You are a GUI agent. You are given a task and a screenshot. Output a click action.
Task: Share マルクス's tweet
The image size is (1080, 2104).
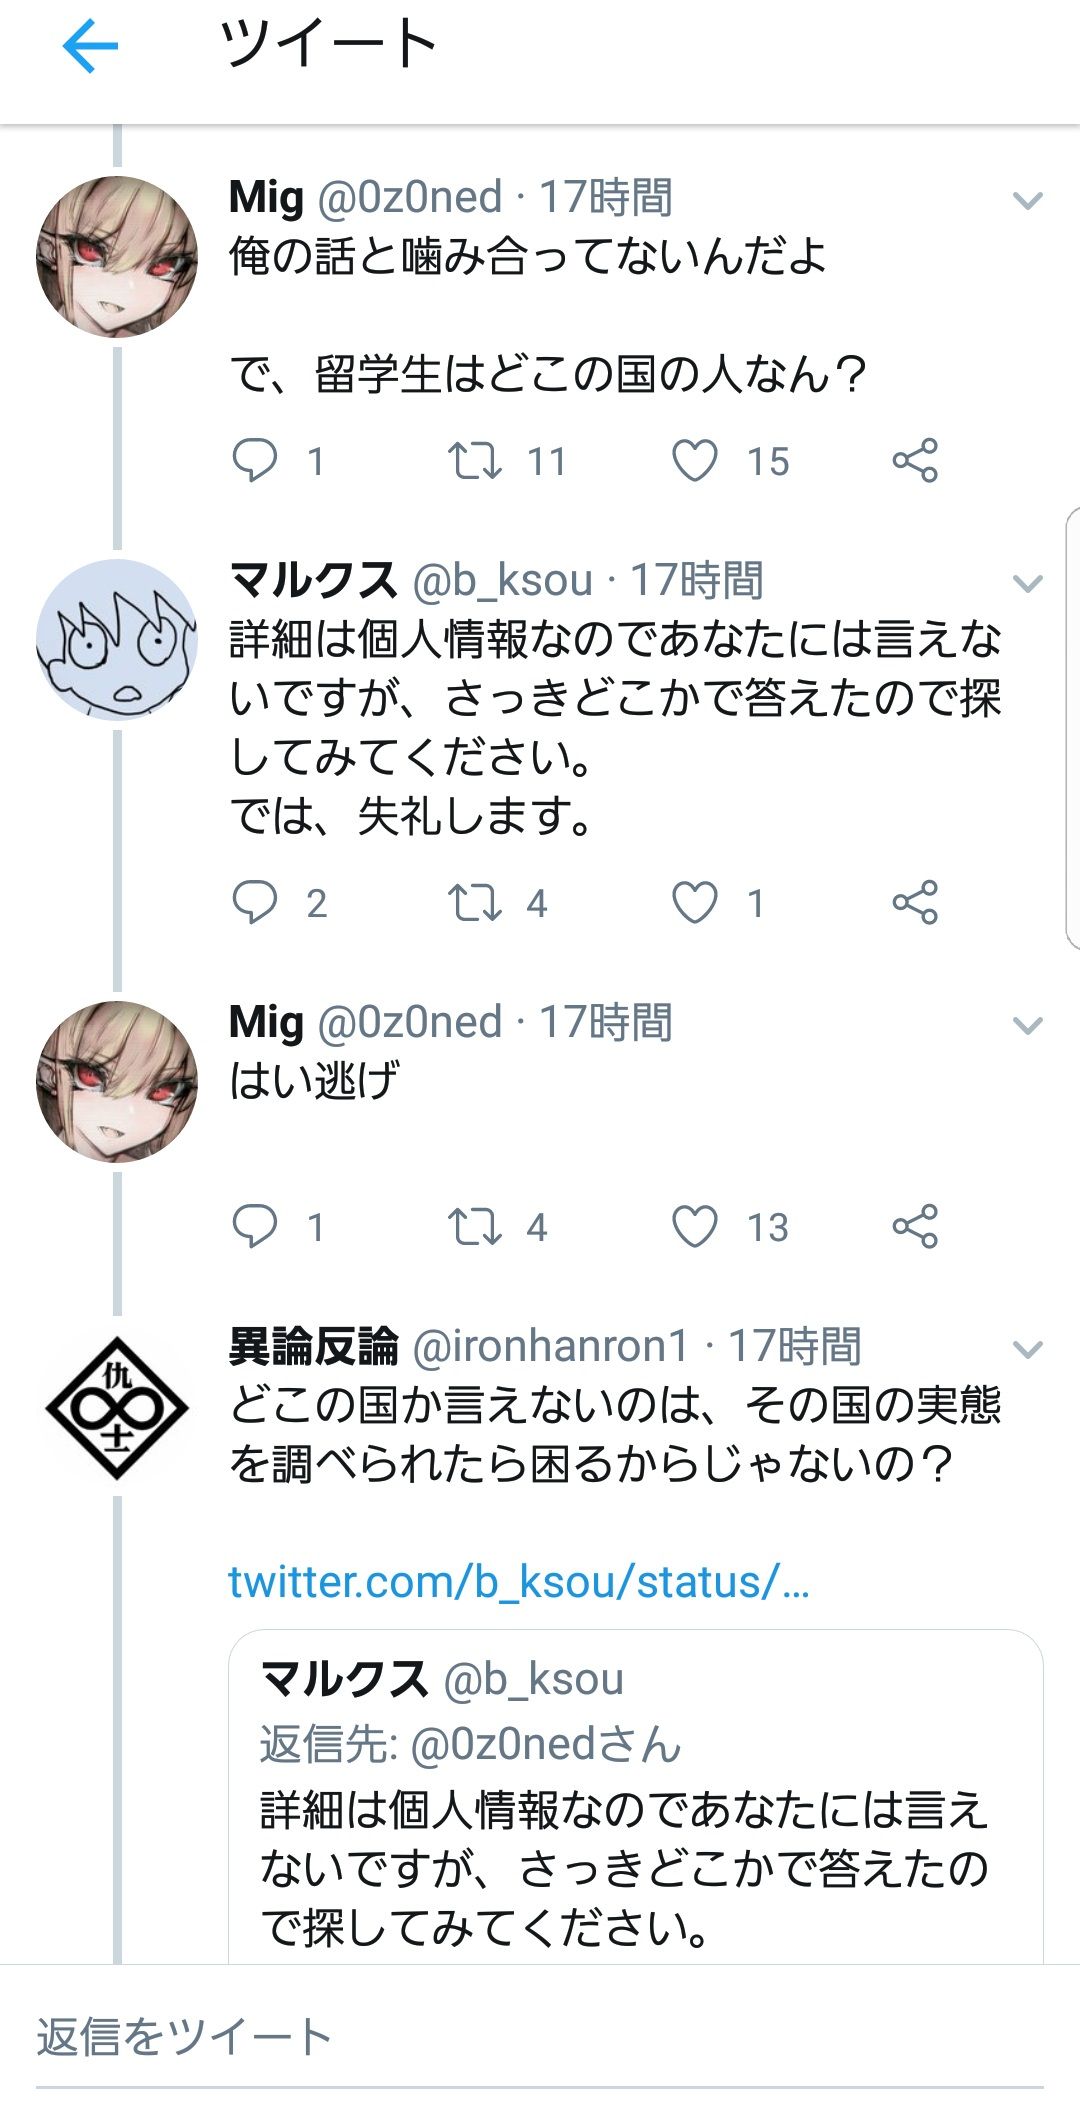tap(915, 903)
